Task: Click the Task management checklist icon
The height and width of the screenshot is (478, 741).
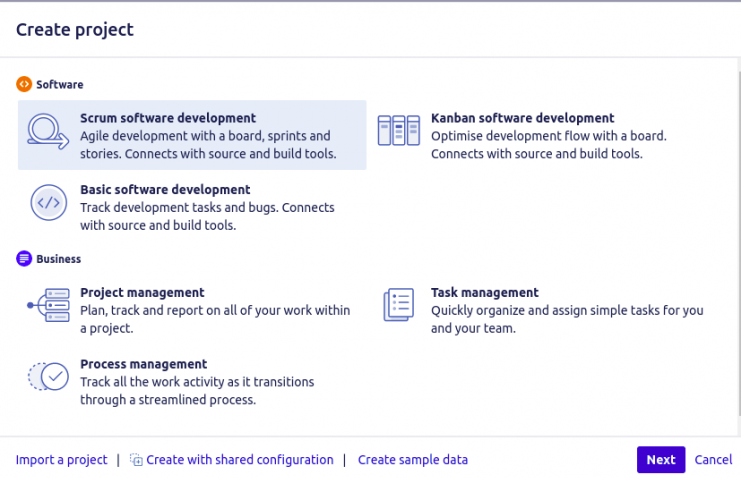Action: 398,305
